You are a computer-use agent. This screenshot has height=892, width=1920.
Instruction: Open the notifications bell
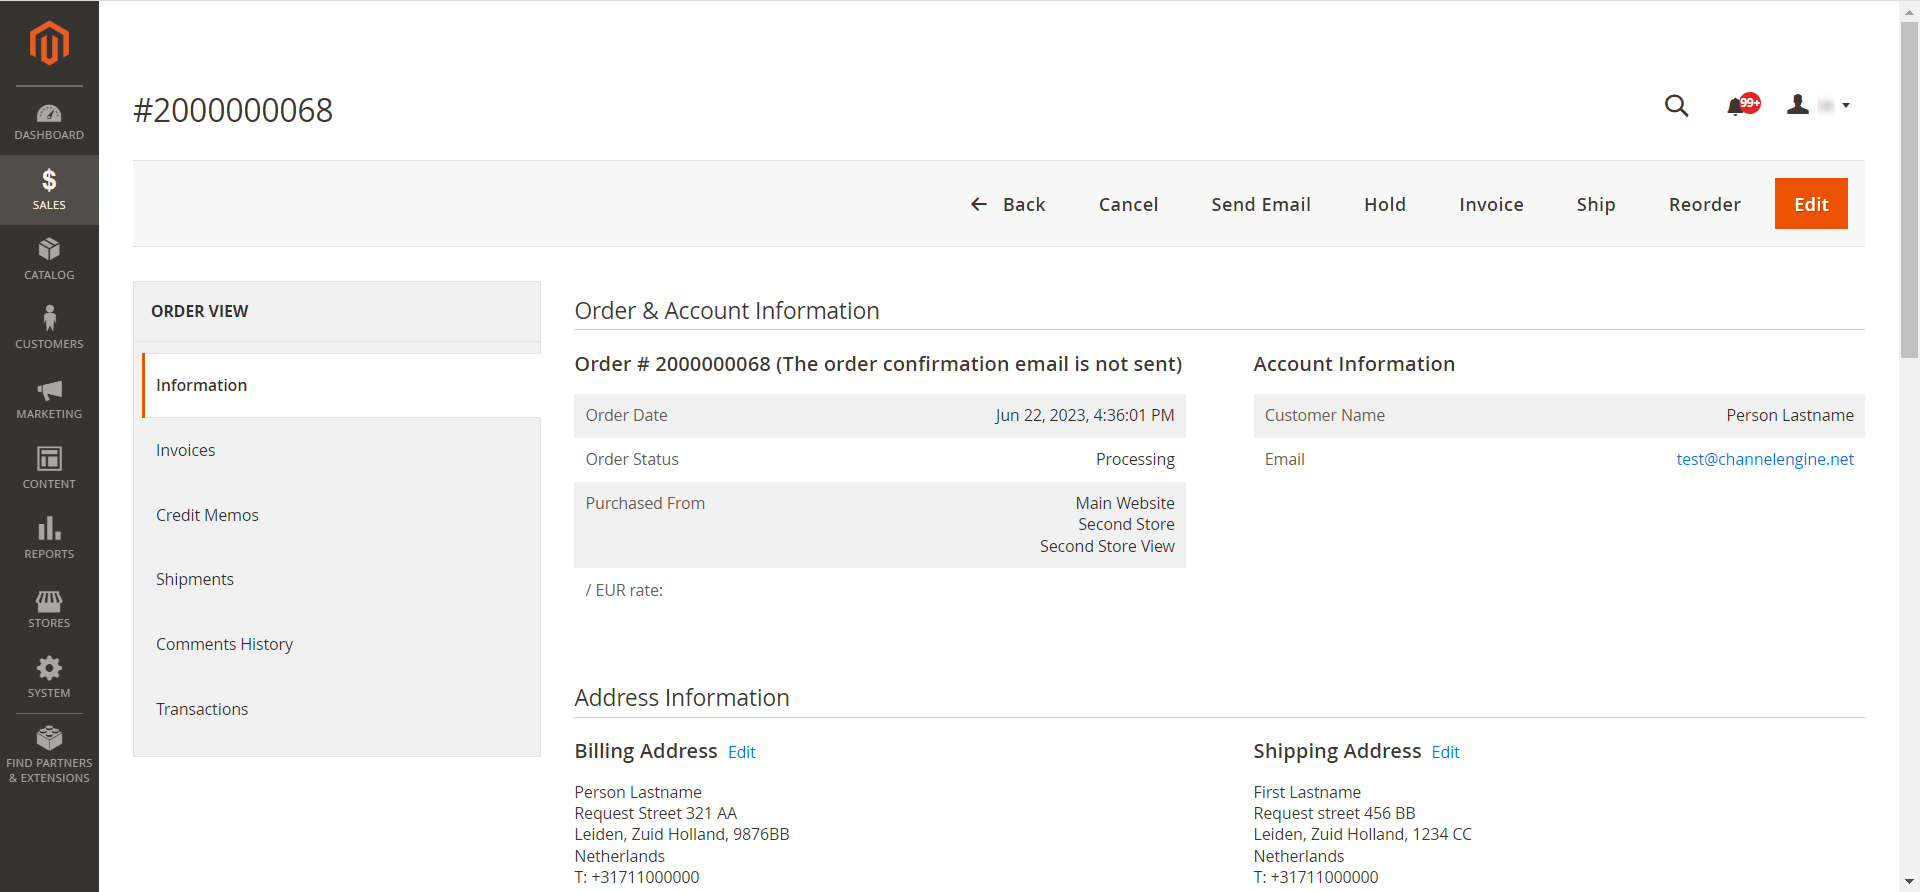1738,106
